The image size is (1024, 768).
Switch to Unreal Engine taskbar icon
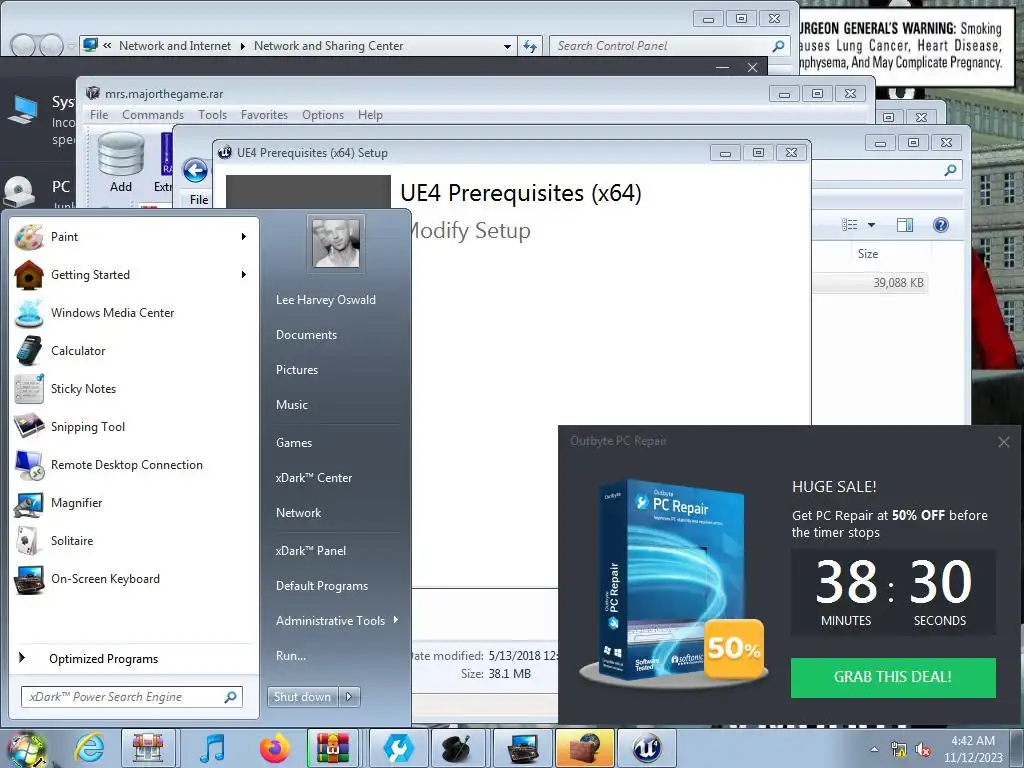(x=647, y=748)
